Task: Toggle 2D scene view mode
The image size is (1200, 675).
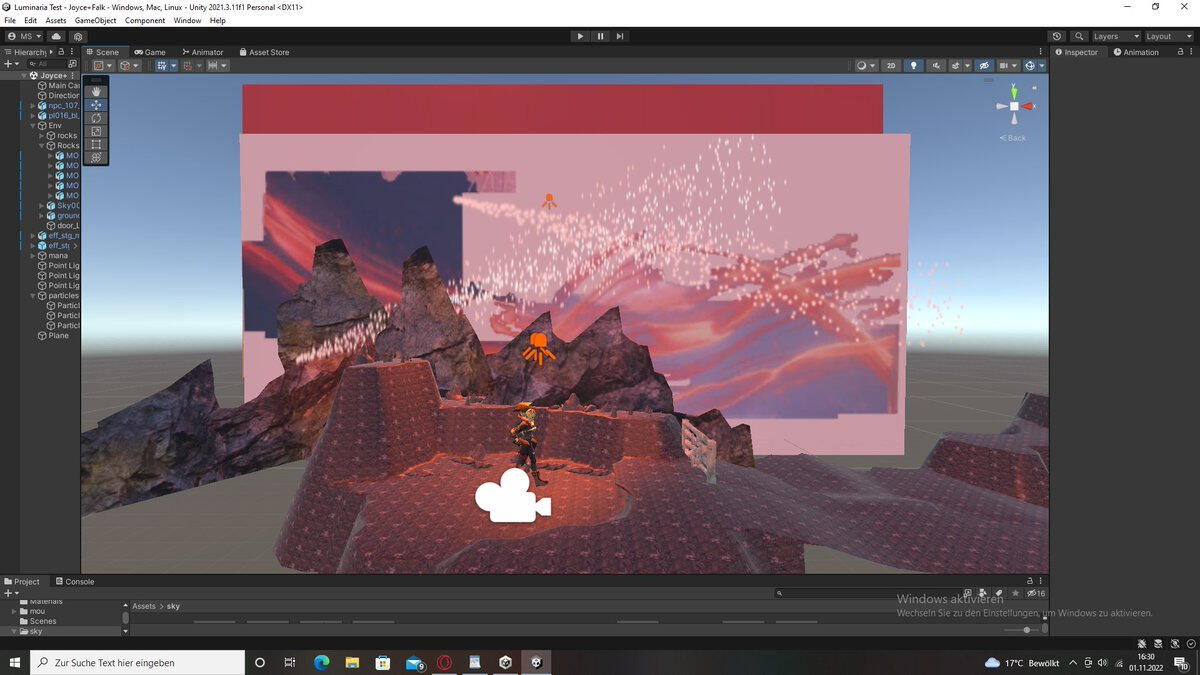Action: click(x=891, y=66)
